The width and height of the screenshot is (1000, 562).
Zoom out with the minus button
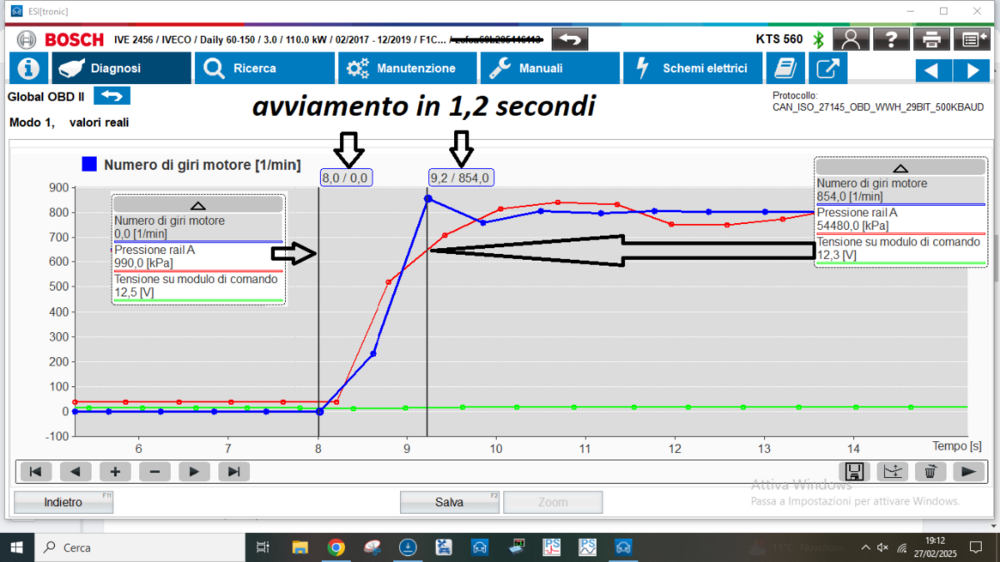[x=154, y=471]
